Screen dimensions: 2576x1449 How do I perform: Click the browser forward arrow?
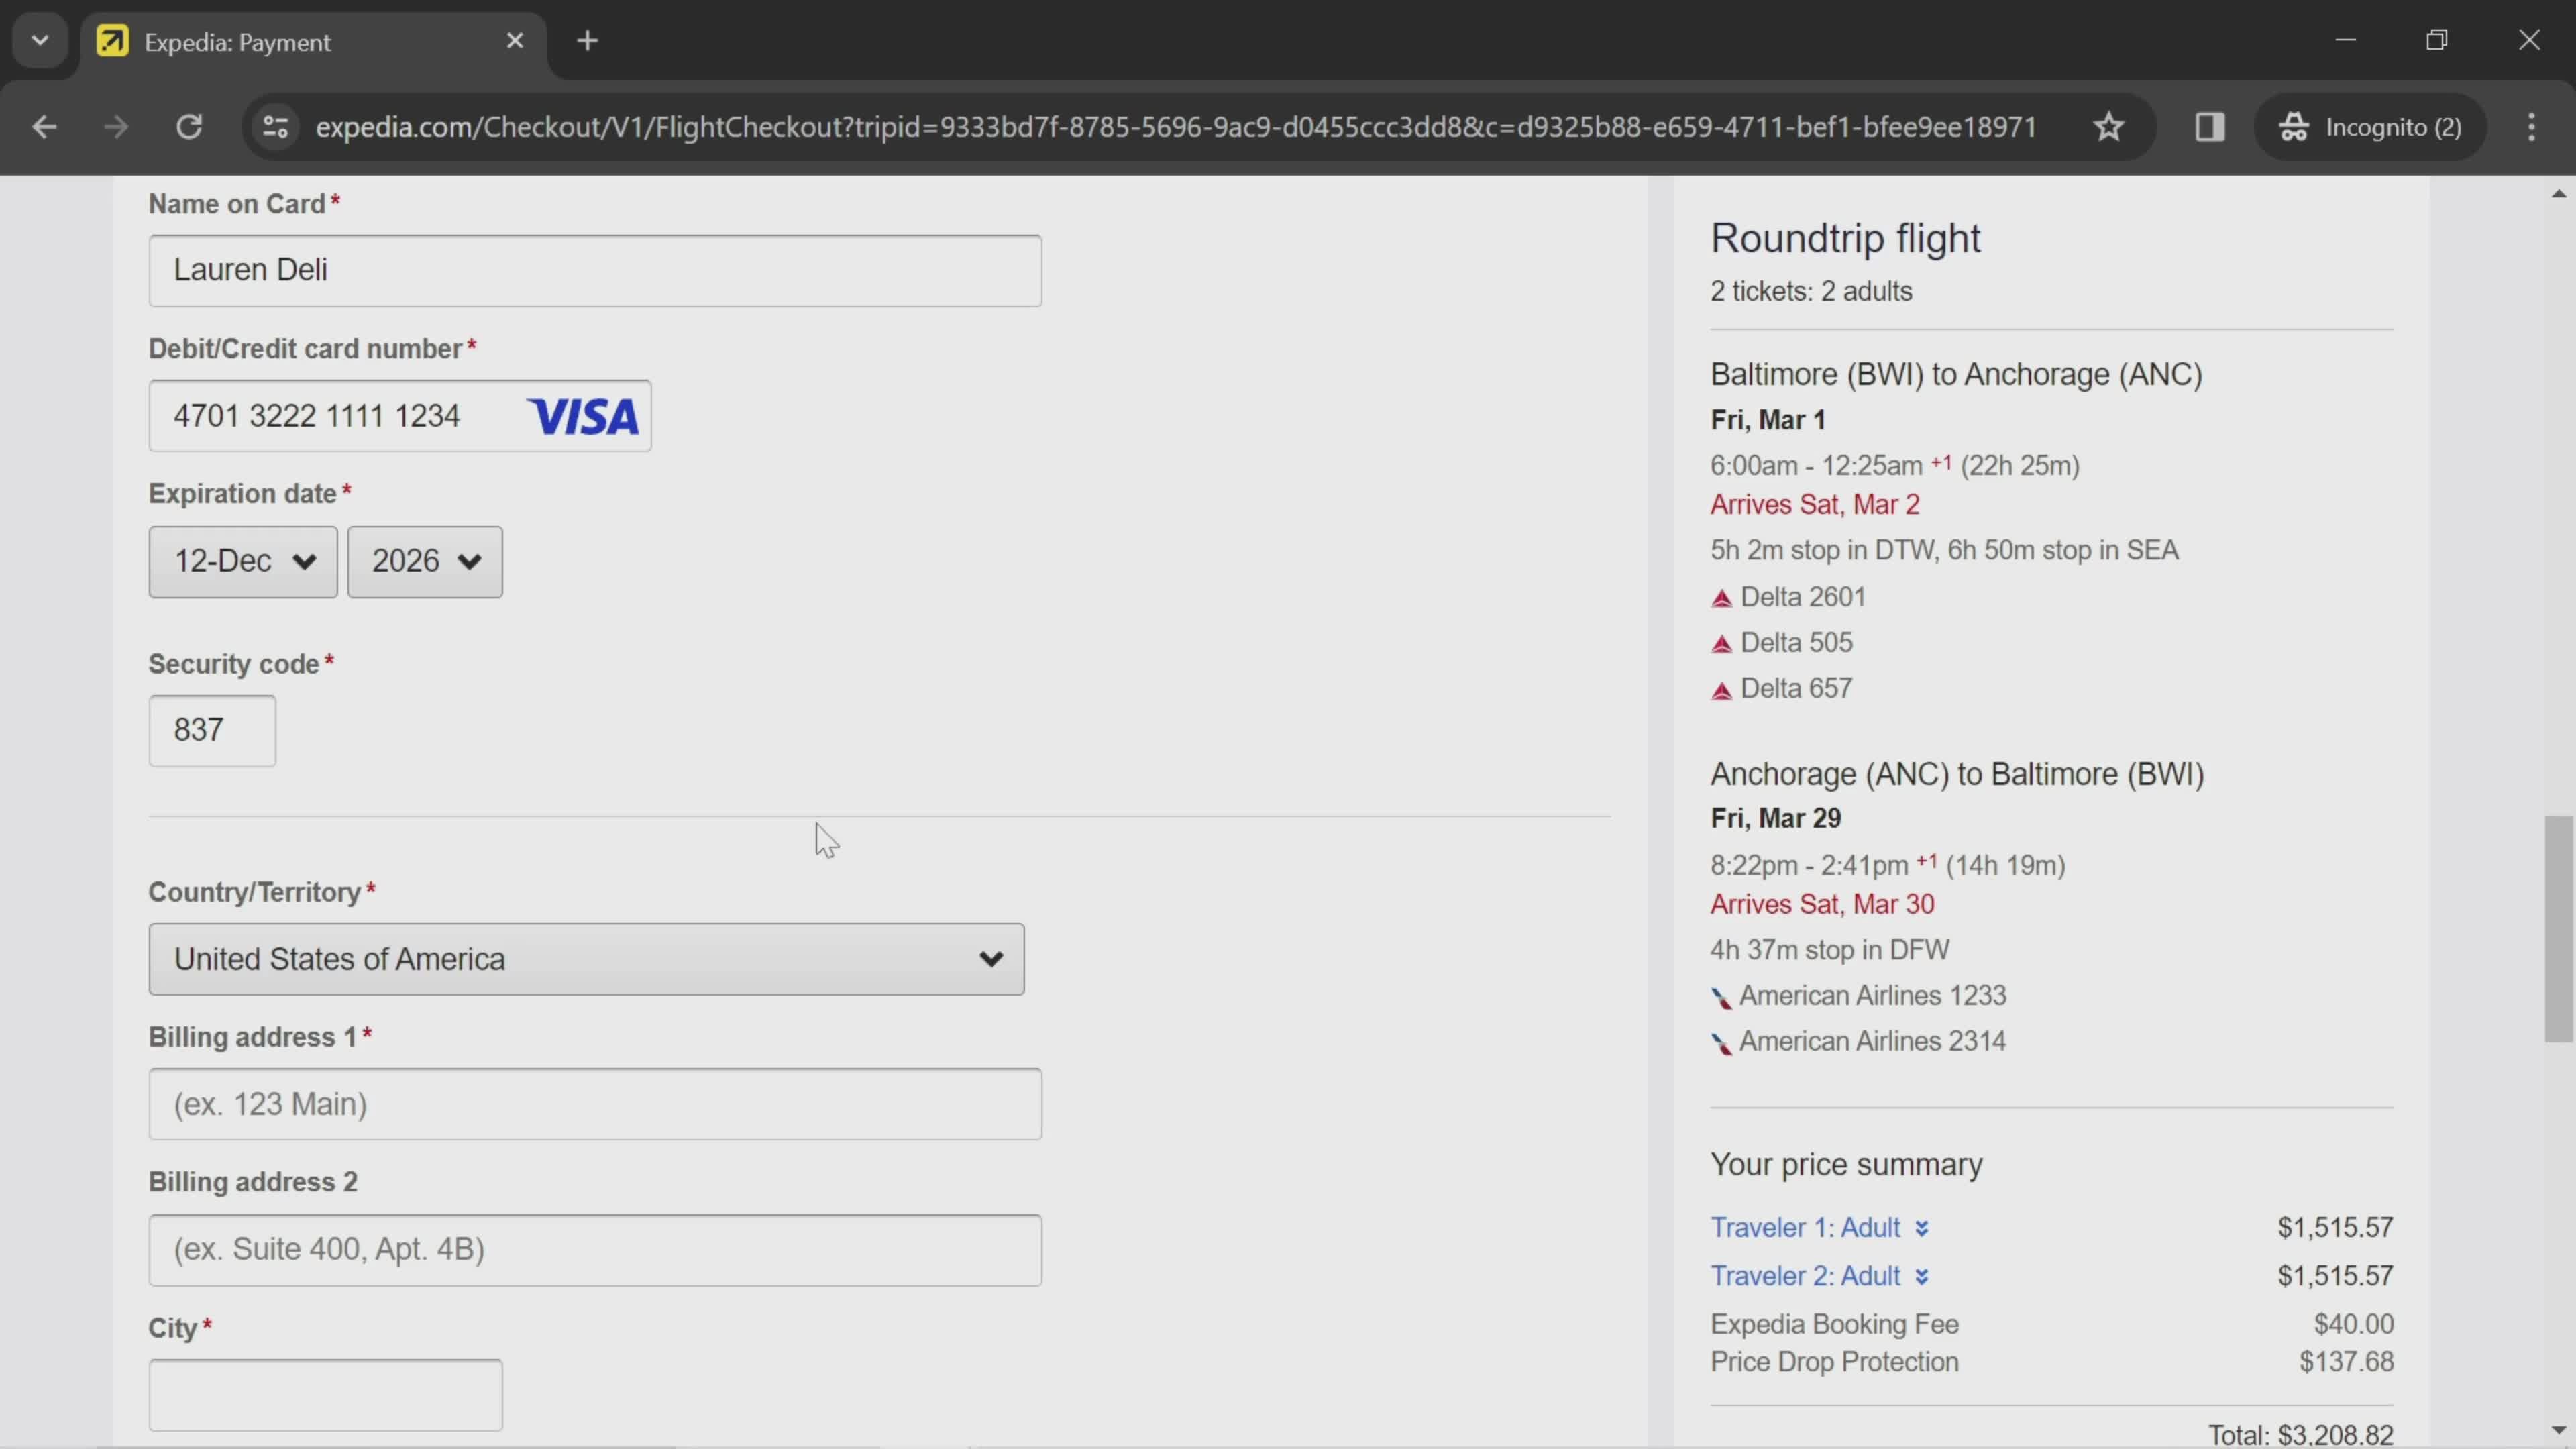coord(116,127)
